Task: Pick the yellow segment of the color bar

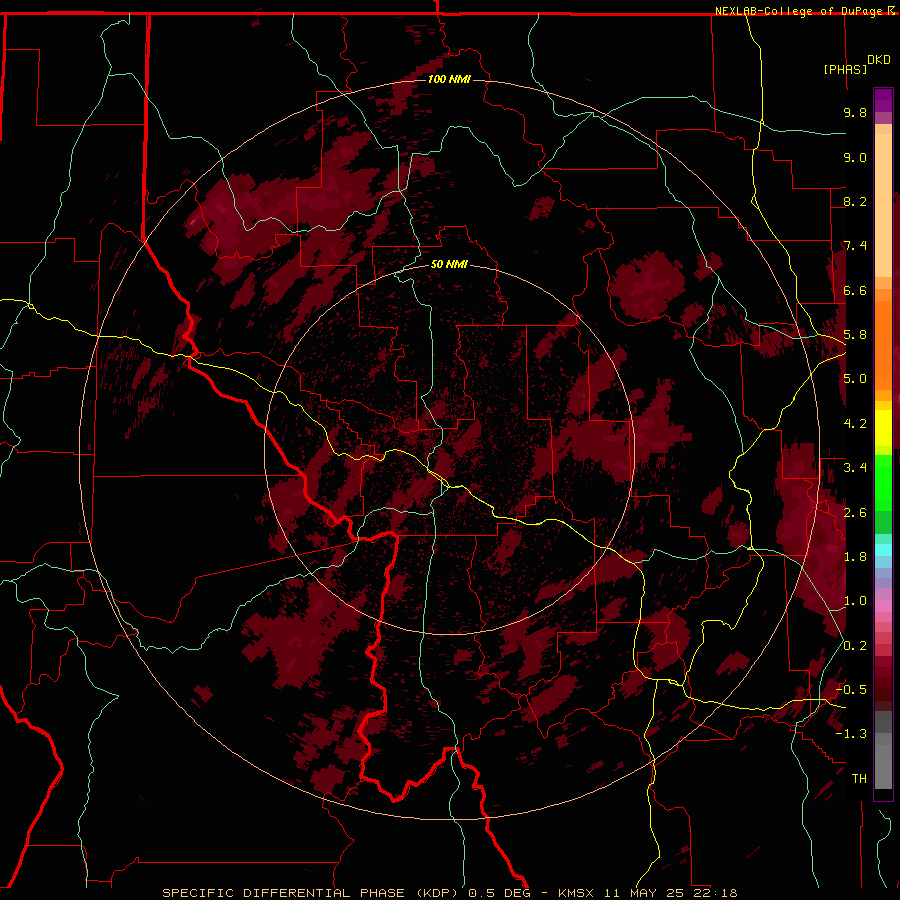Action: 883,428
